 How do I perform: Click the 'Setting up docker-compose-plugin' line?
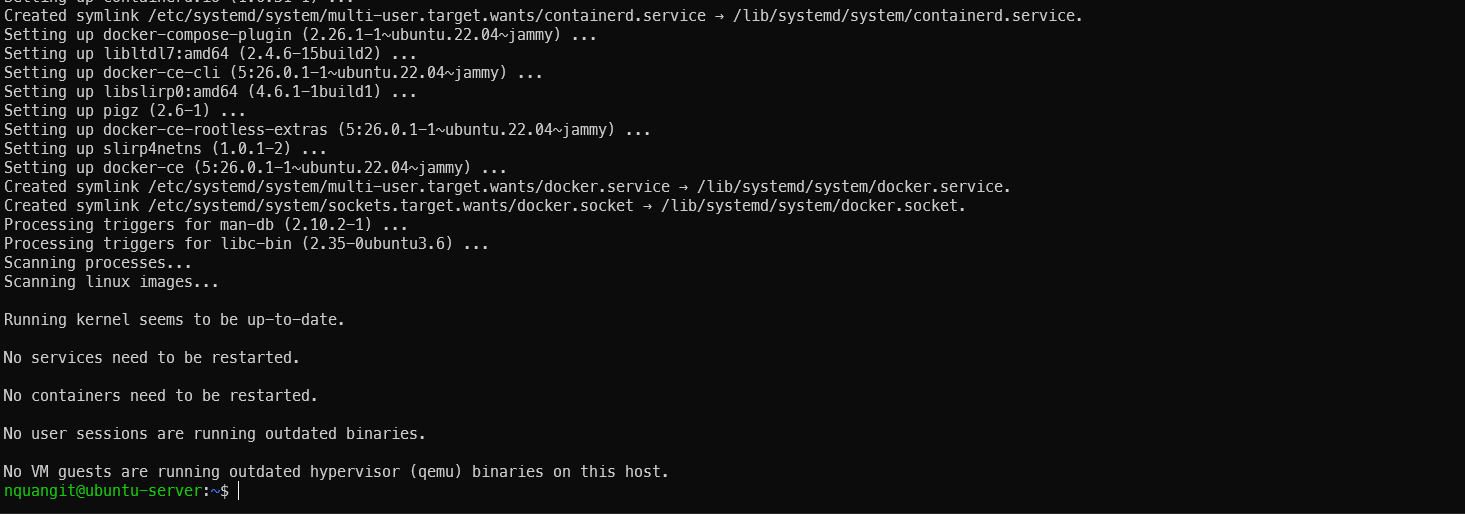point(300,36)
